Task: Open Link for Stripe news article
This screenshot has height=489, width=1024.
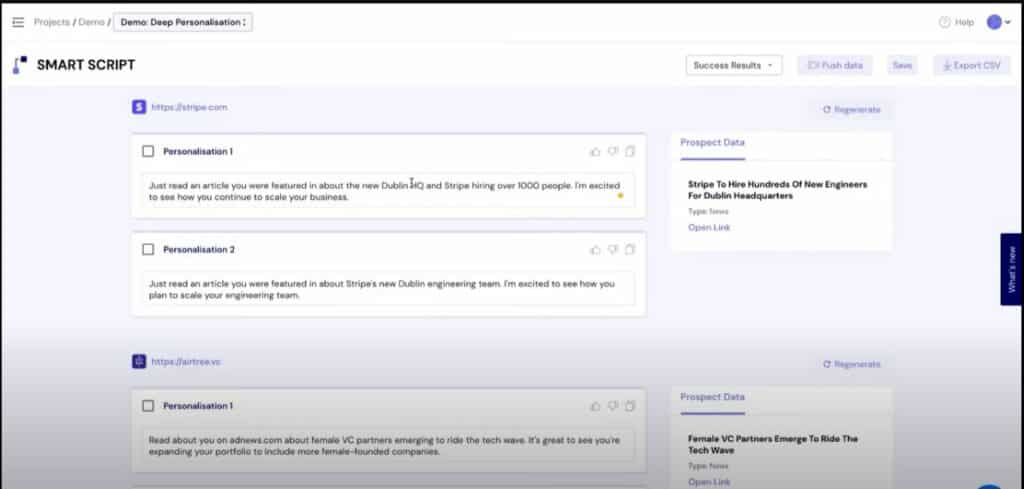Action: pos(709,227)
